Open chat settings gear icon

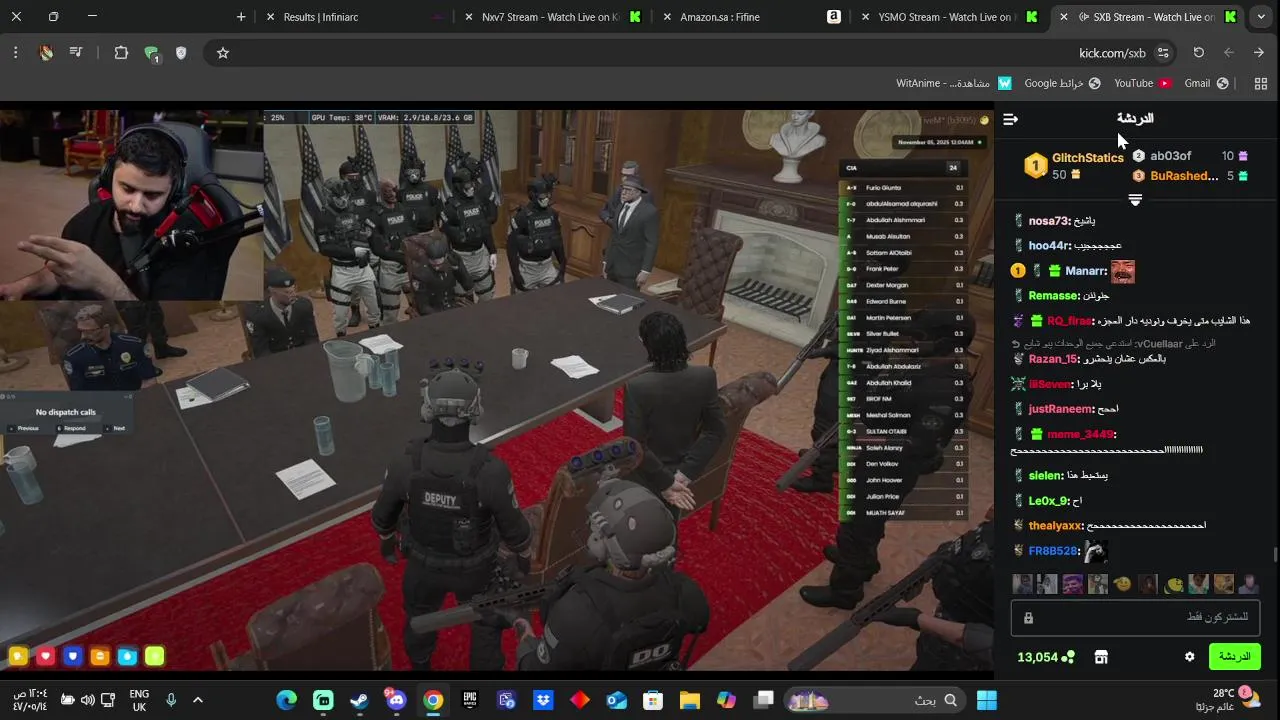tap(1189, 657)
